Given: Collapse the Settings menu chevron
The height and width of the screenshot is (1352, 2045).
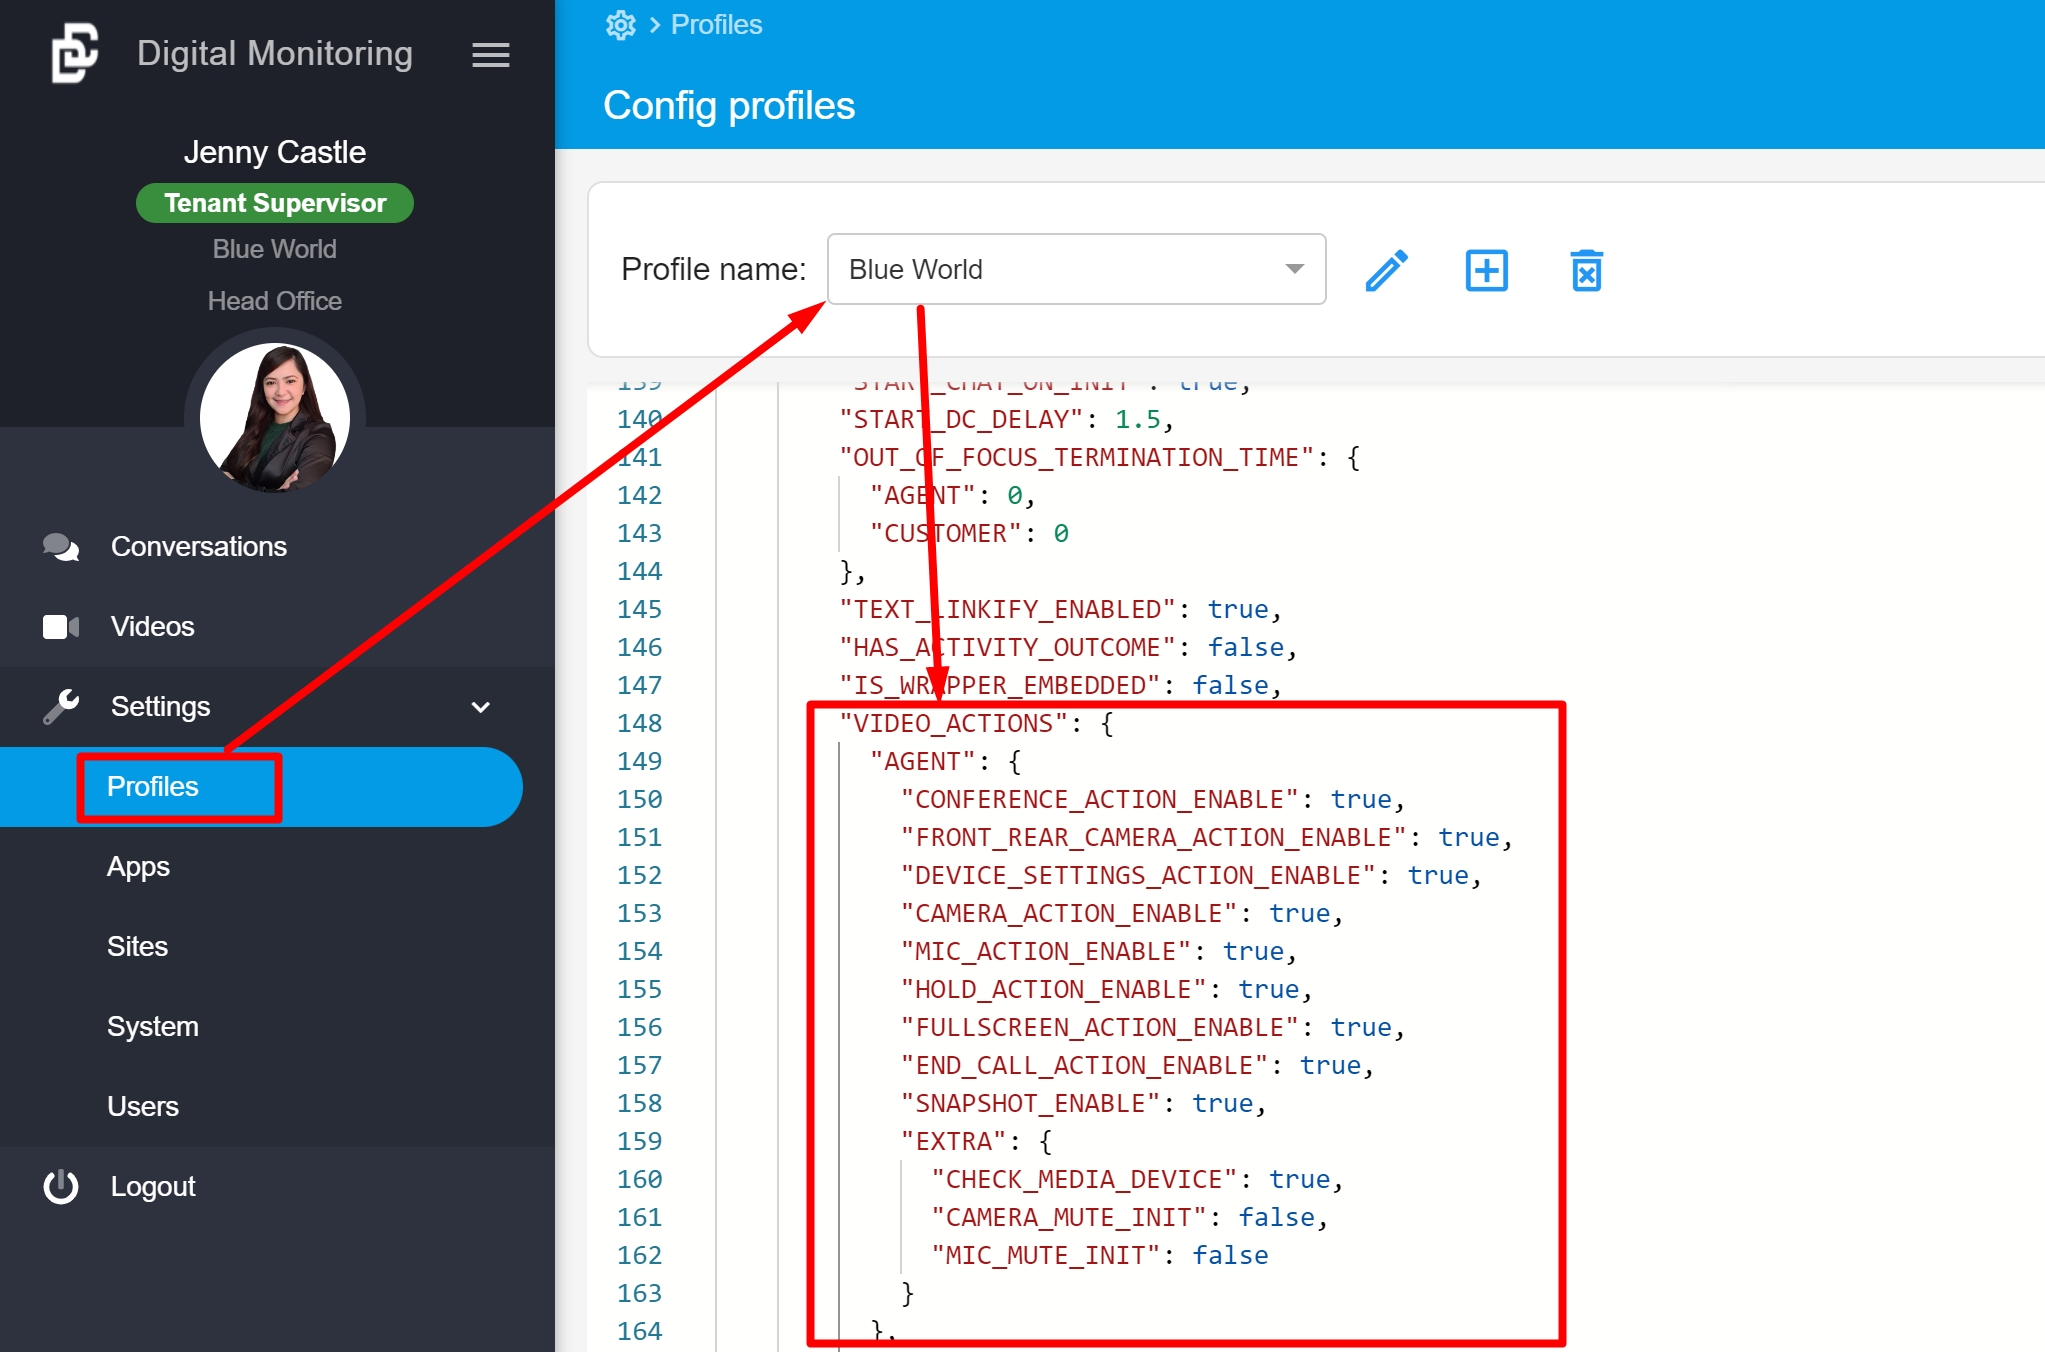Looking at the screenshot, I should point(481,707).
